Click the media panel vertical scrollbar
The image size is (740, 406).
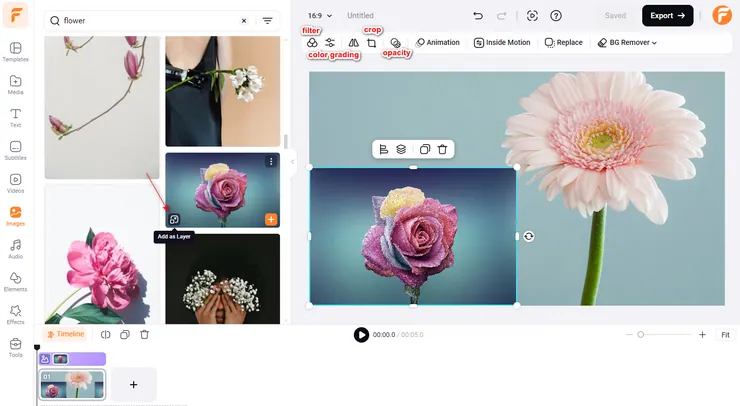[x=286, y=141]
